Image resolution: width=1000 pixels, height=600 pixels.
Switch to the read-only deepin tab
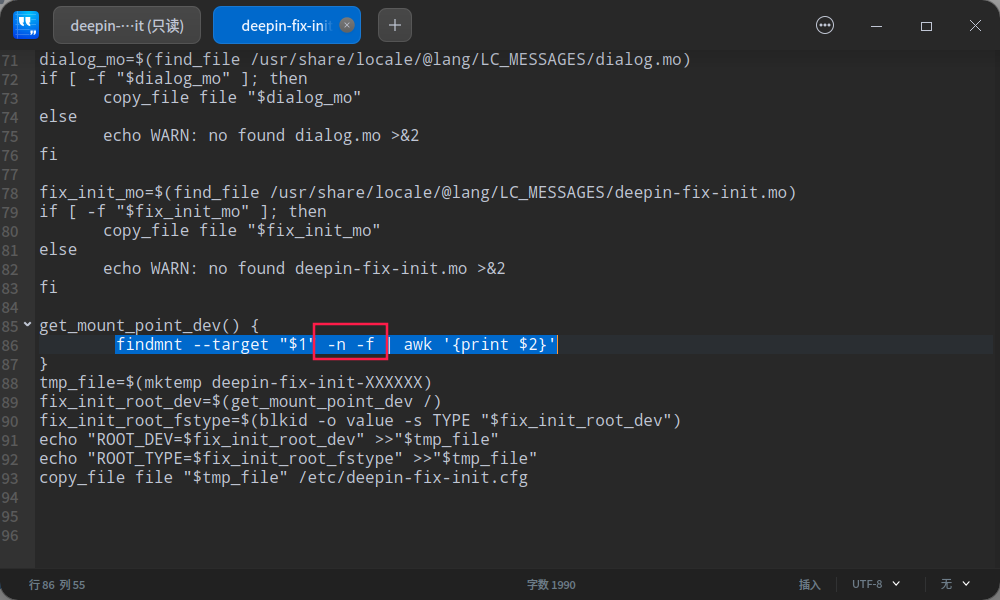pos(127,26)
